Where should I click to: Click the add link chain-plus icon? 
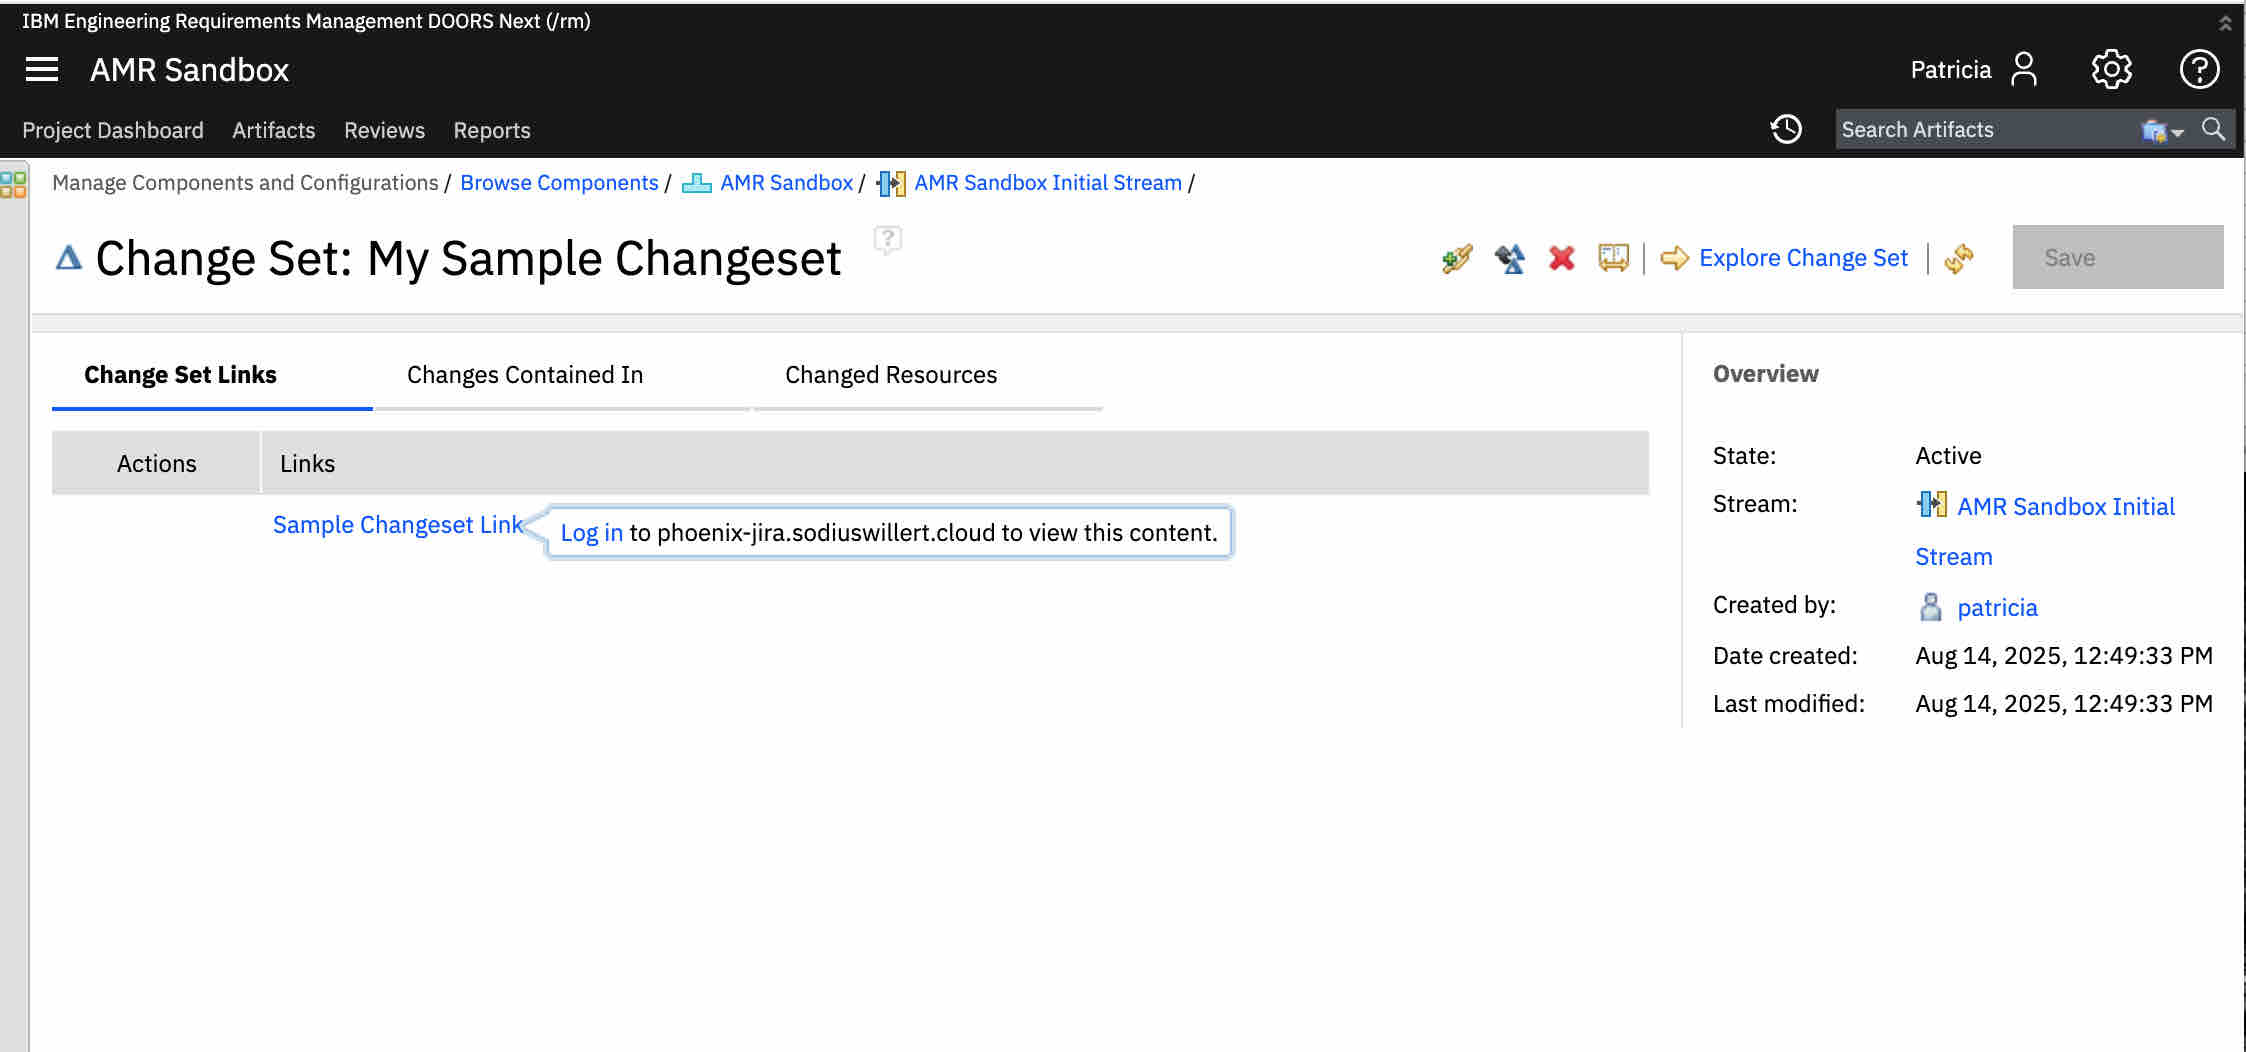1457,258
